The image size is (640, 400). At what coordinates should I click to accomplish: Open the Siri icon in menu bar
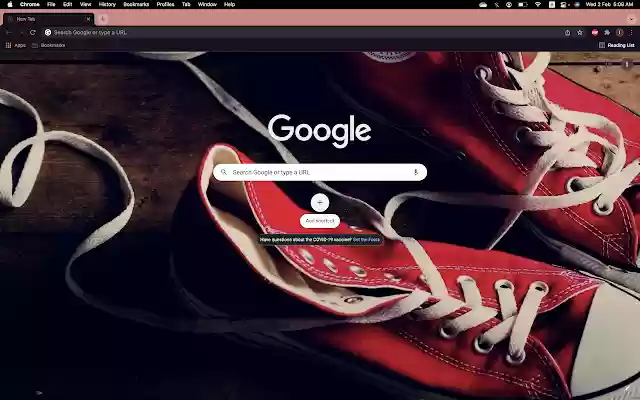pyautogui.click(x=577, y=4)
